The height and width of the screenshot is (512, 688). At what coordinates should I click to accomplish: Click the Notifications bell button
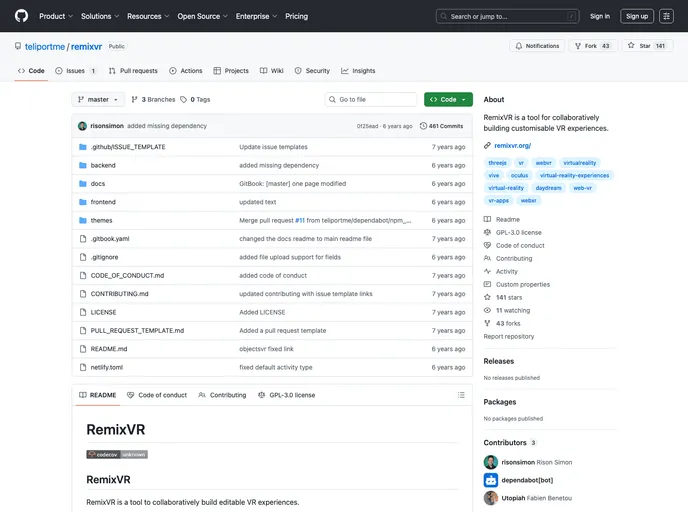(537, 46)
